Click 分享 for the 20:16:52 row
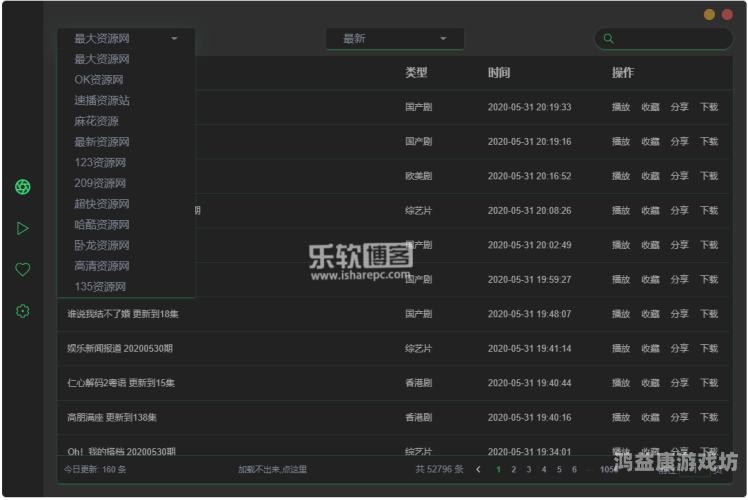The height and width of the screenshot is (500, 748). 679,176
